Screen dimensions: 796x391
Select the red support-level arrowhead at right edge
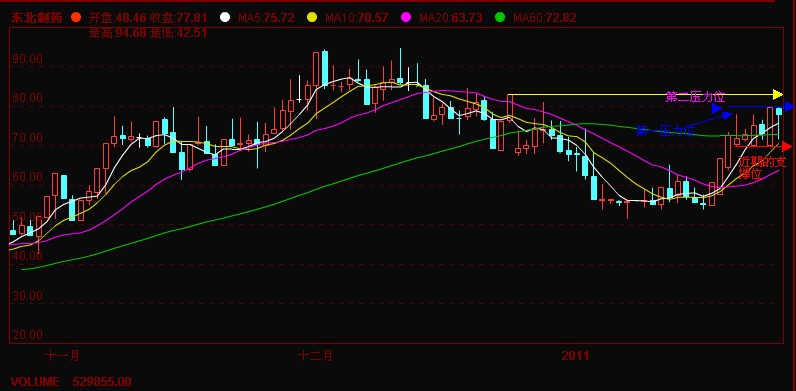787,147
